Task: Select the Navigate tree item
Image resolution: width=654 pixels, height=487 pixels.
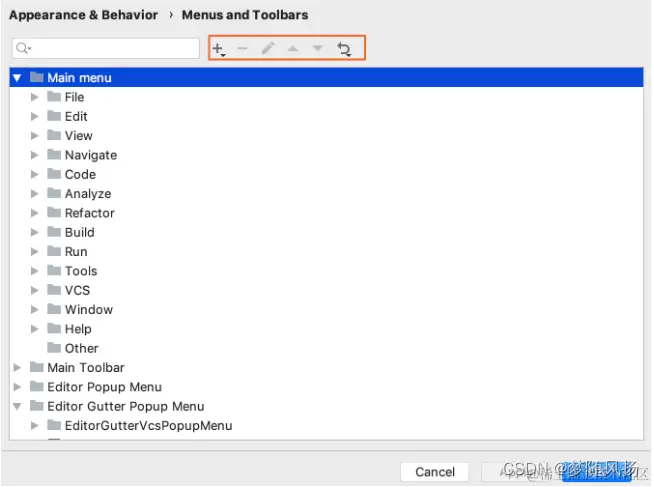Action: click(91, 155)
